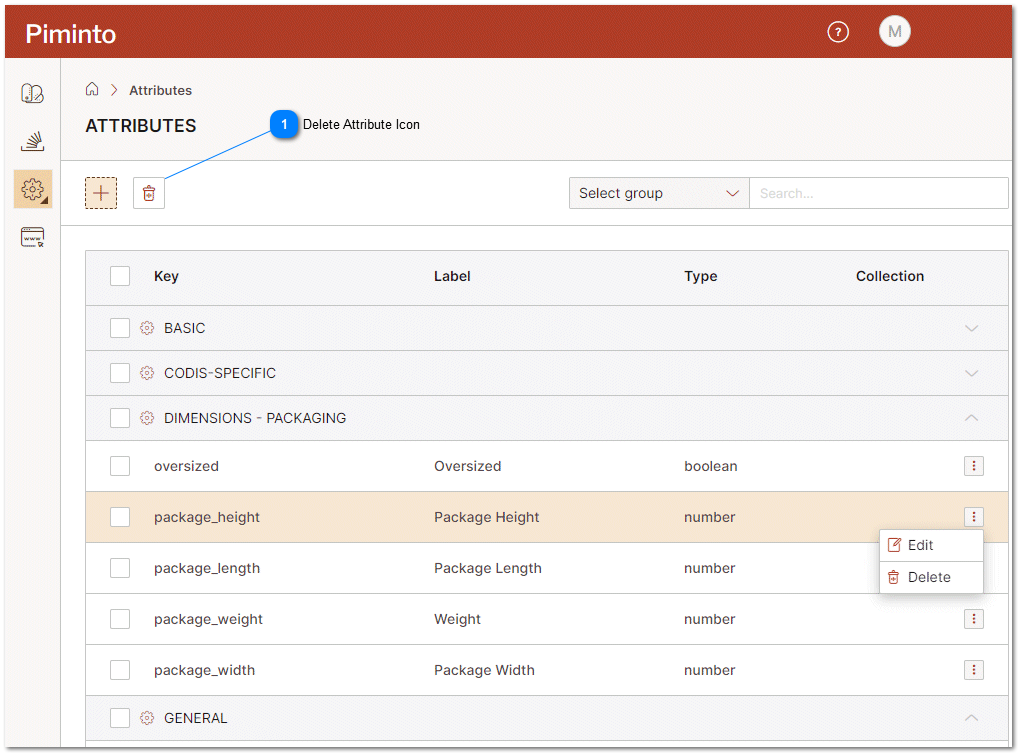Check the BASIC group checkbox
The width and height of the screenshot is (1021, 756).
120,328
